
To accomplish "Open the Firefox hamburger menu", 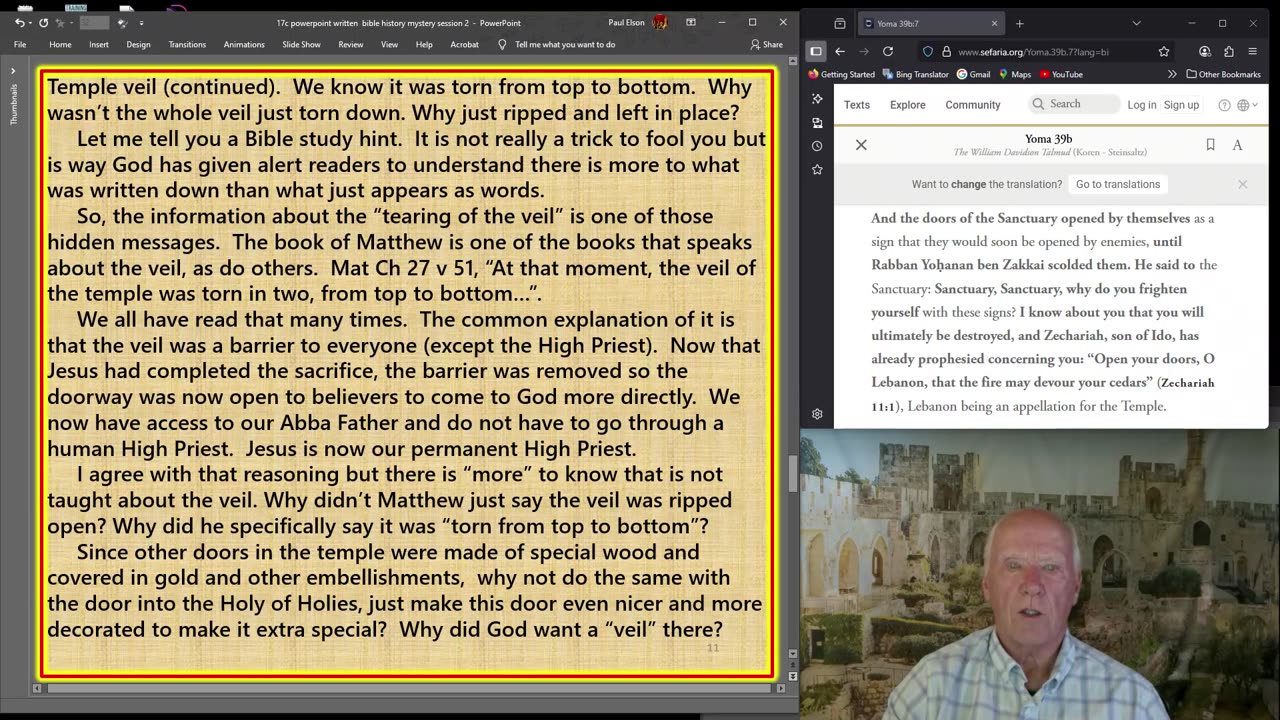I will 1253,51.
